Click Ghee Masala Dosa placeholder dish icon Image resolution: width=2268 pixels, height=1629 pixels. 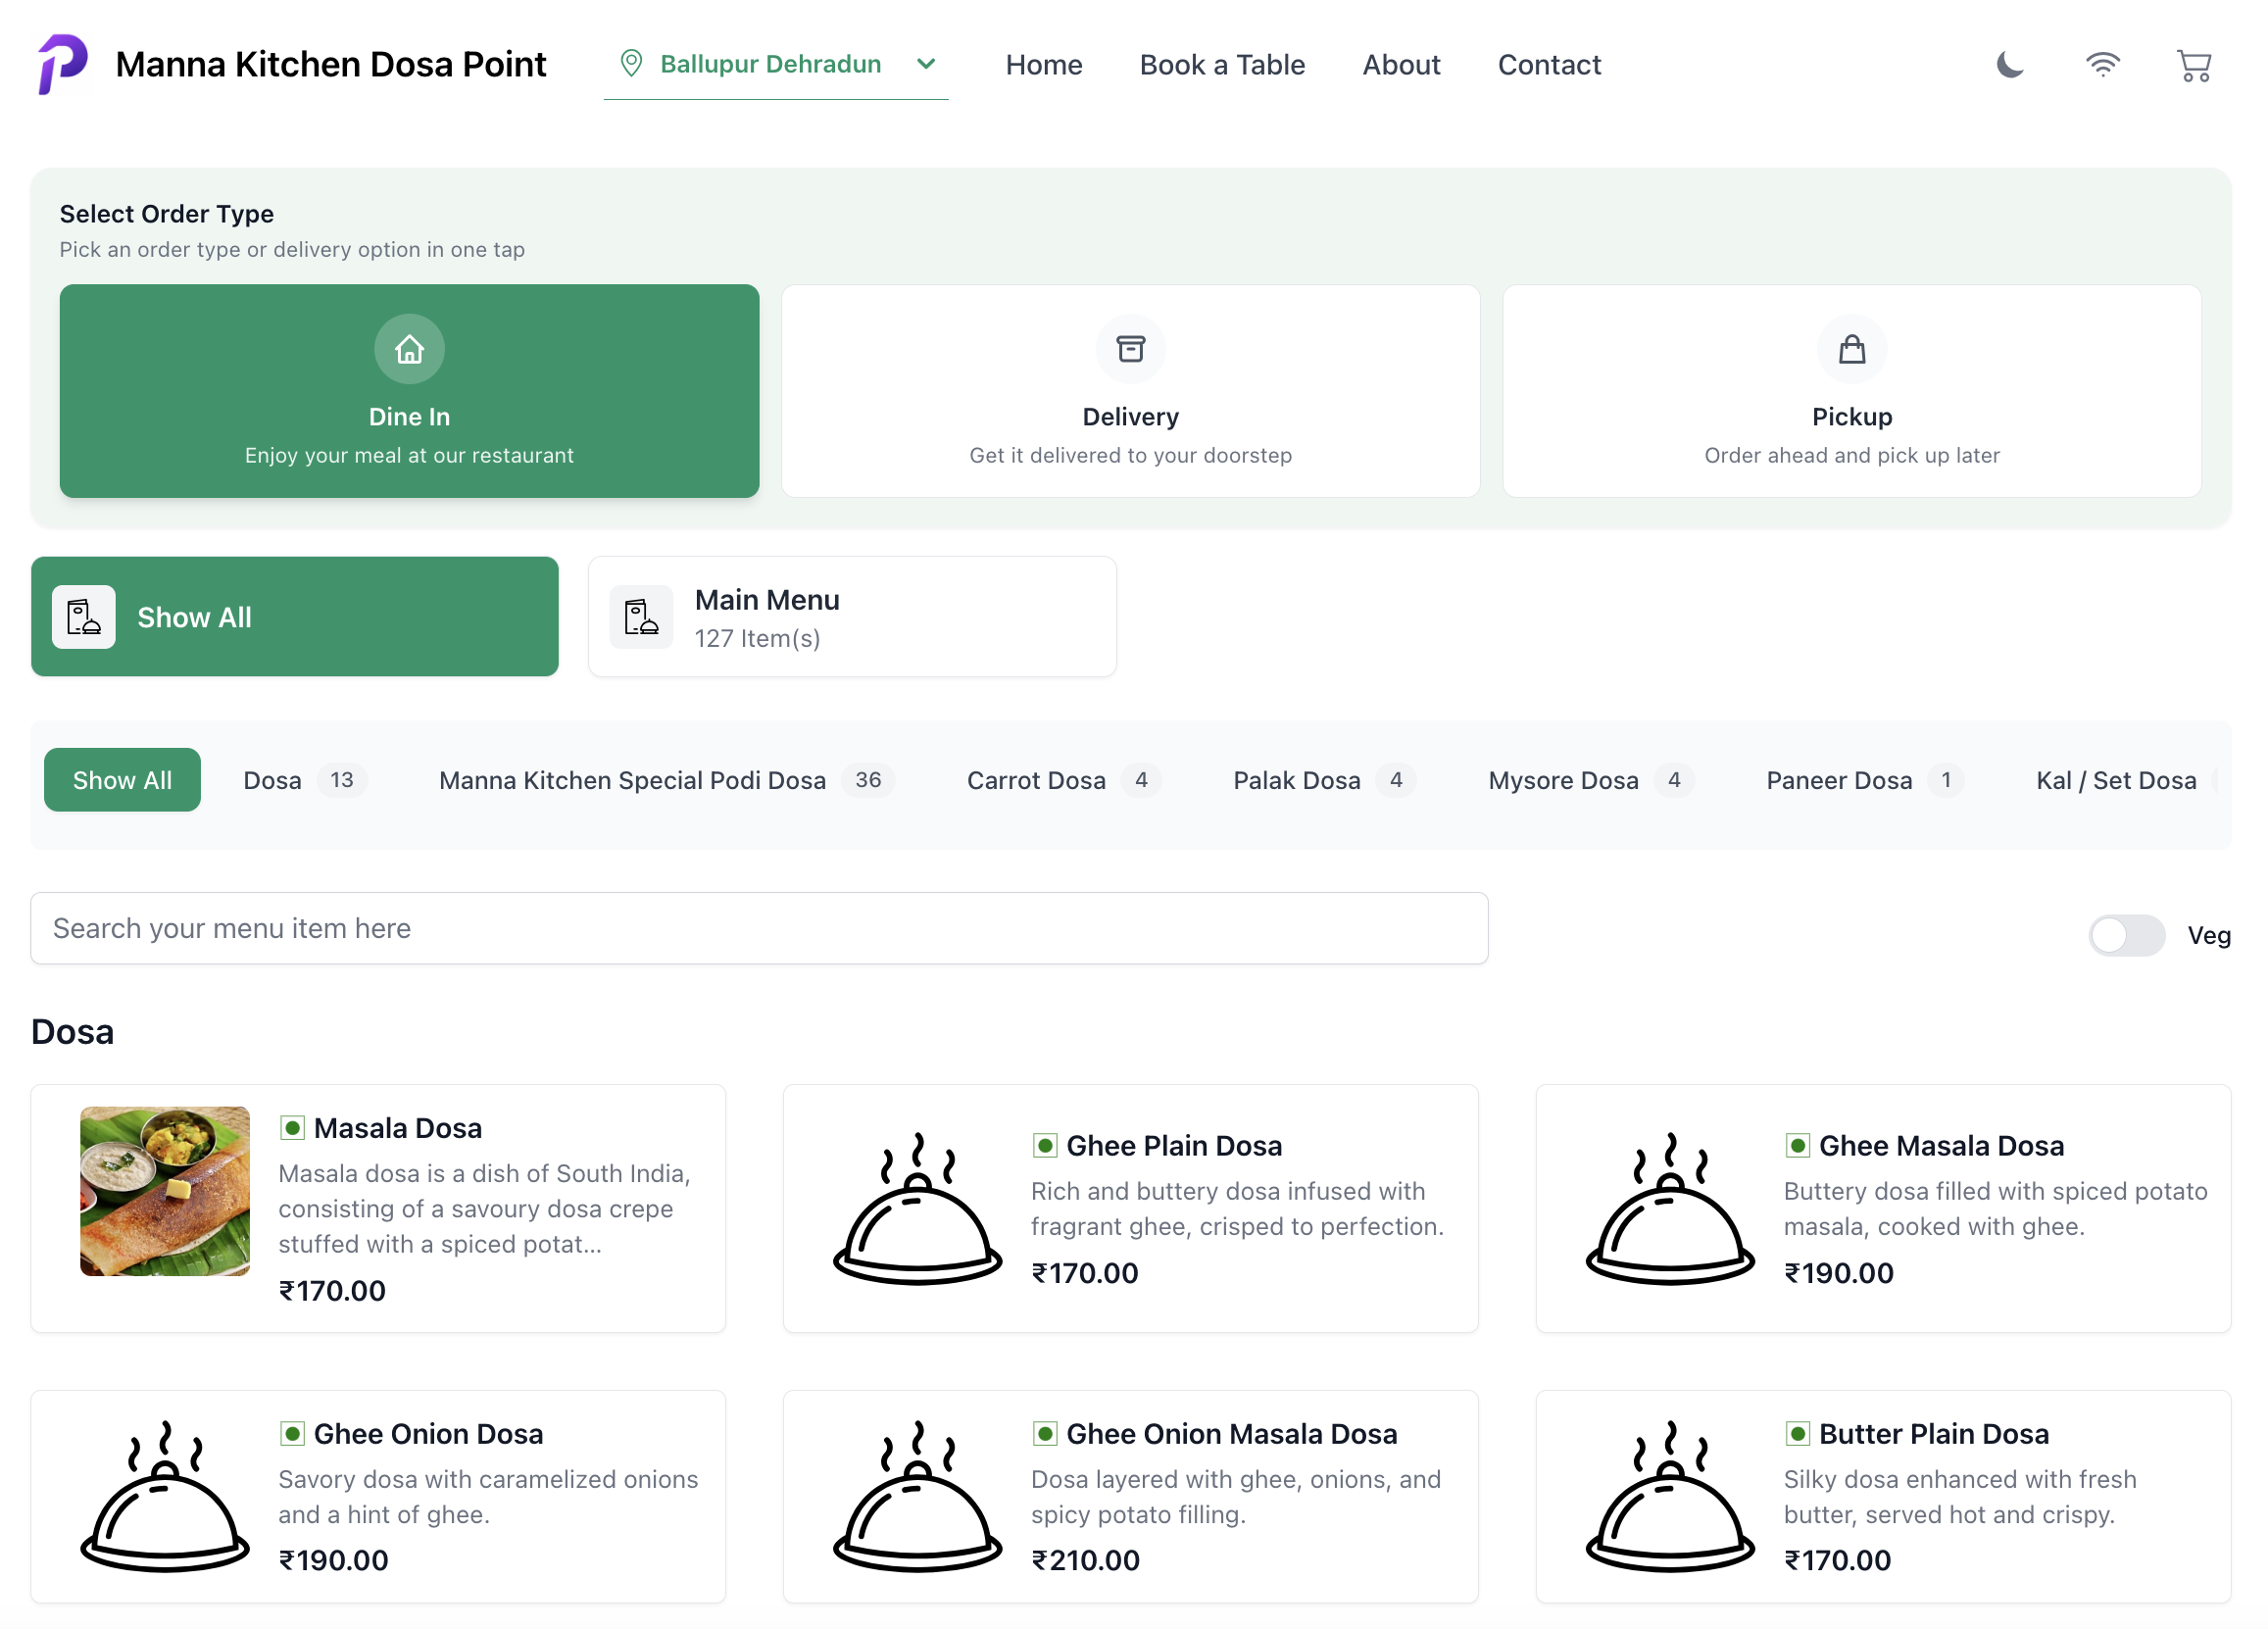[1670, 1208]
